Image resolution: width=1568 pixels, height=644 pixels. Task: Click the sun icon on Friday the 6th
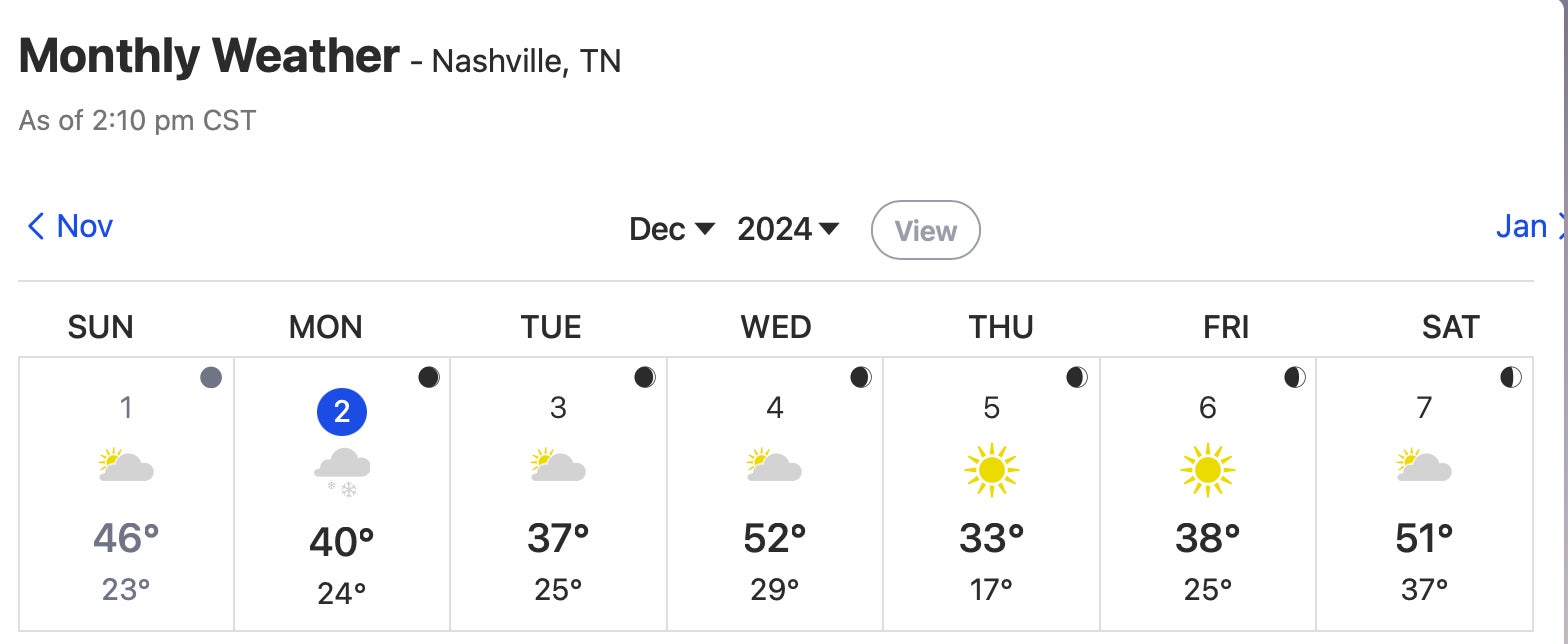coord(1207,469)
